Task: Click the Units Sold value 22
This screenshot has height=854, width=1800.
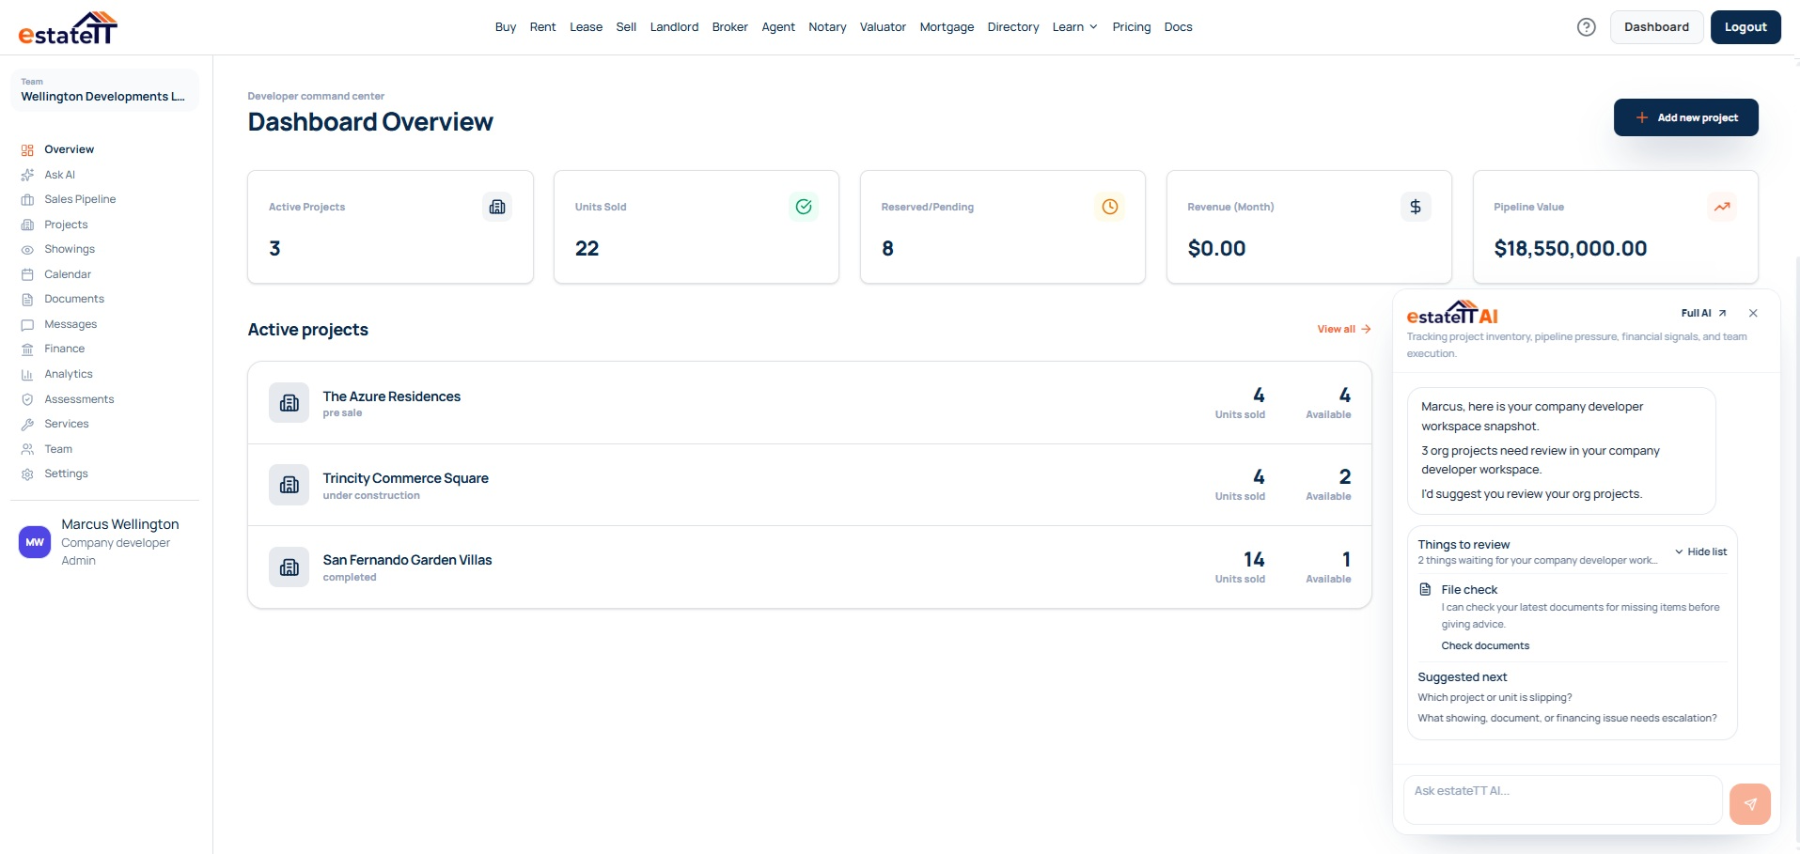Action: pyautogui.click(x=587, y=248)
